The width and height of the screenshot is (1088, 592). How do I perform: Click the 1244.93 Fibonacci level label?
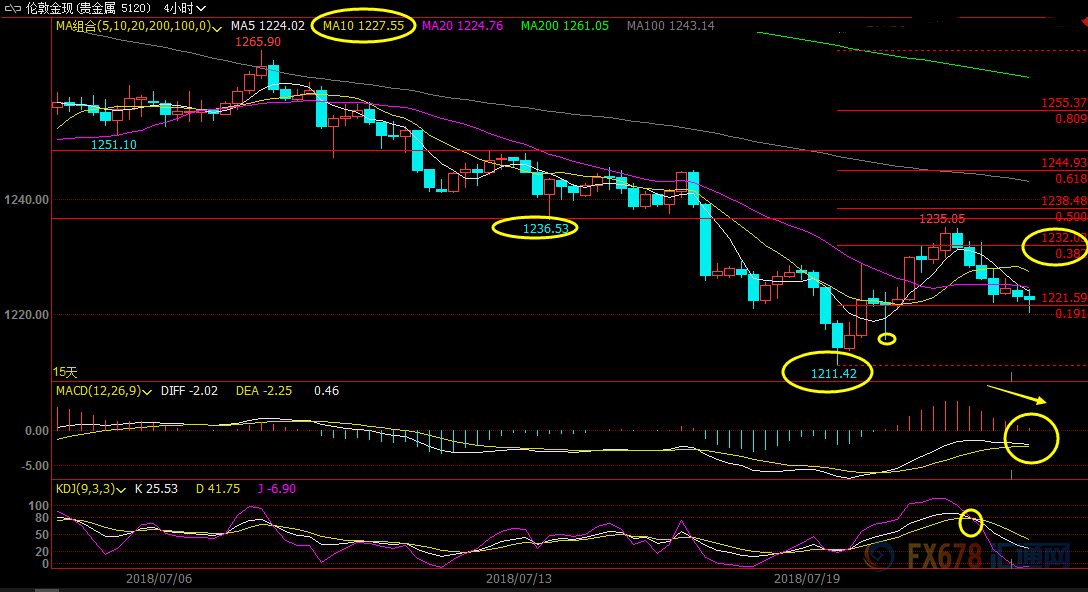[1064, 162]
